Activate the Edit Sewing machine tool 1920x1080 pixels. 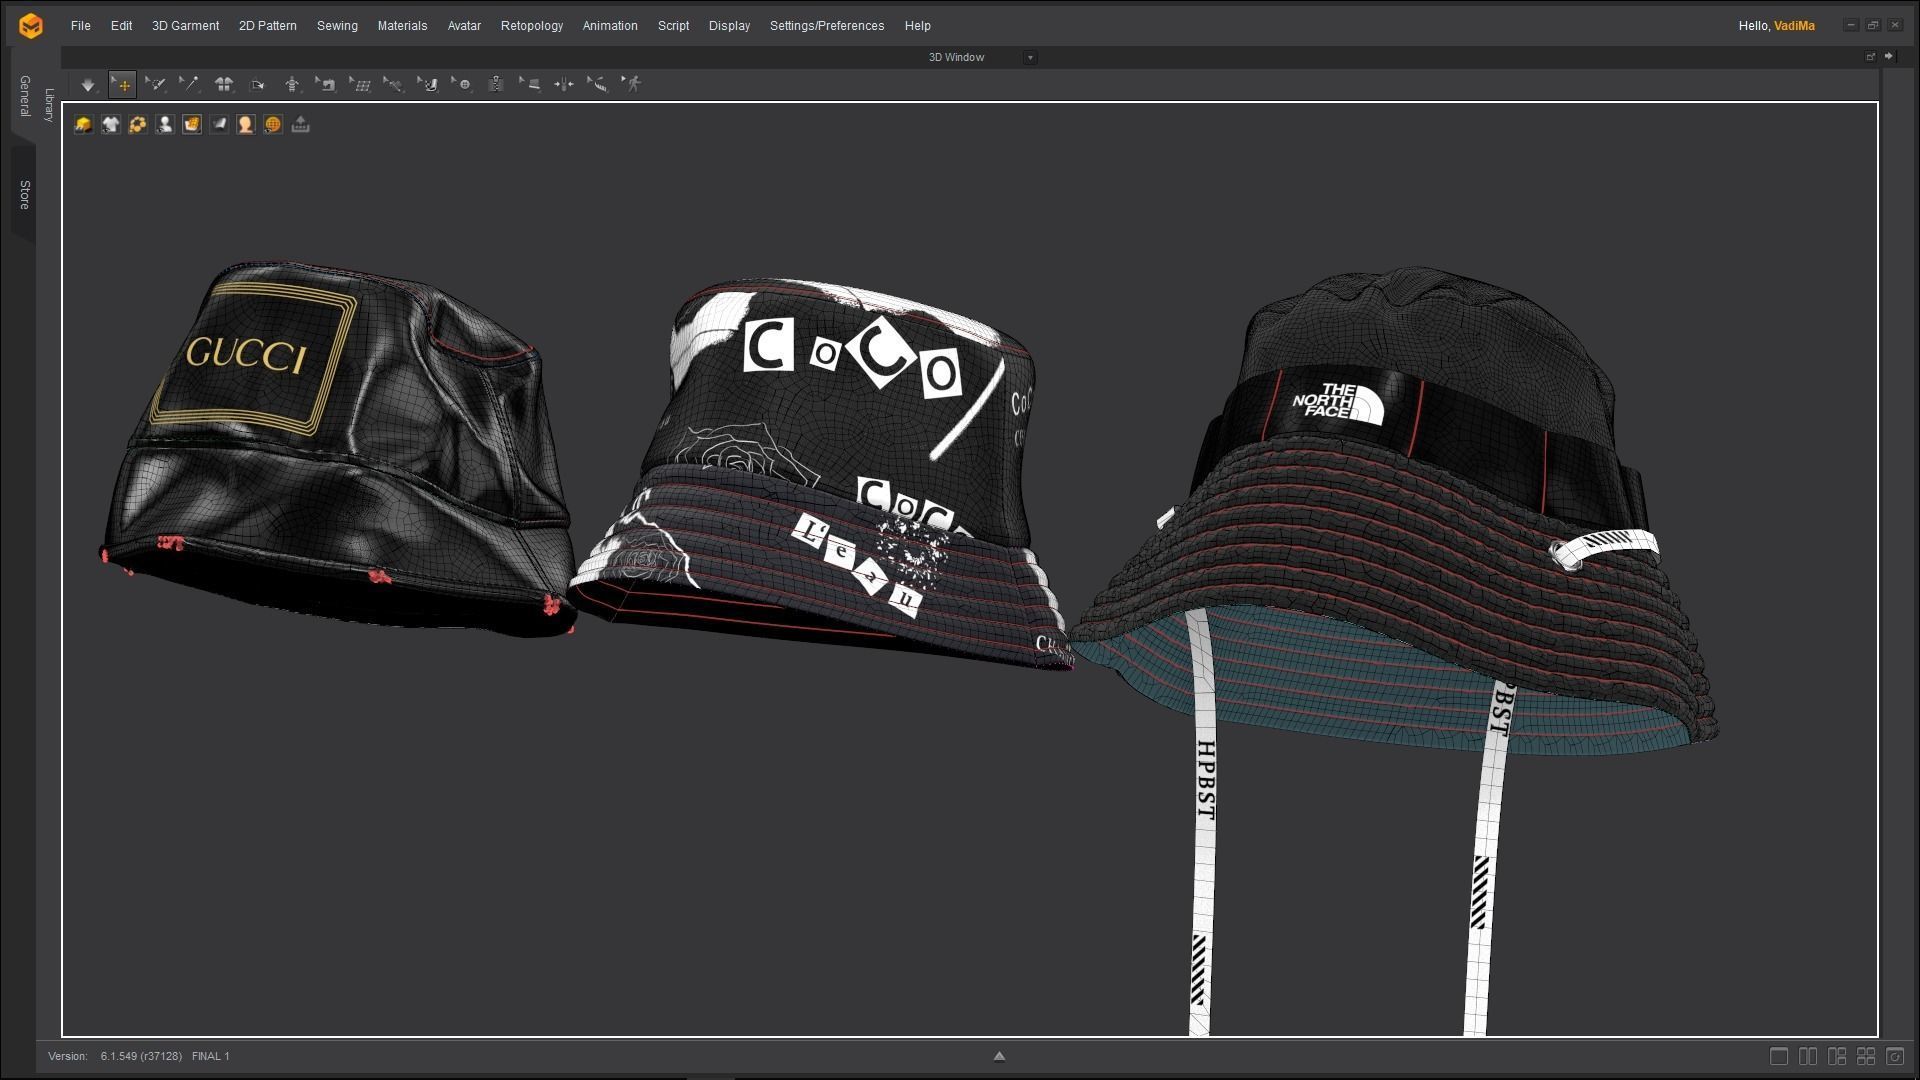click(x=326, y=85)
